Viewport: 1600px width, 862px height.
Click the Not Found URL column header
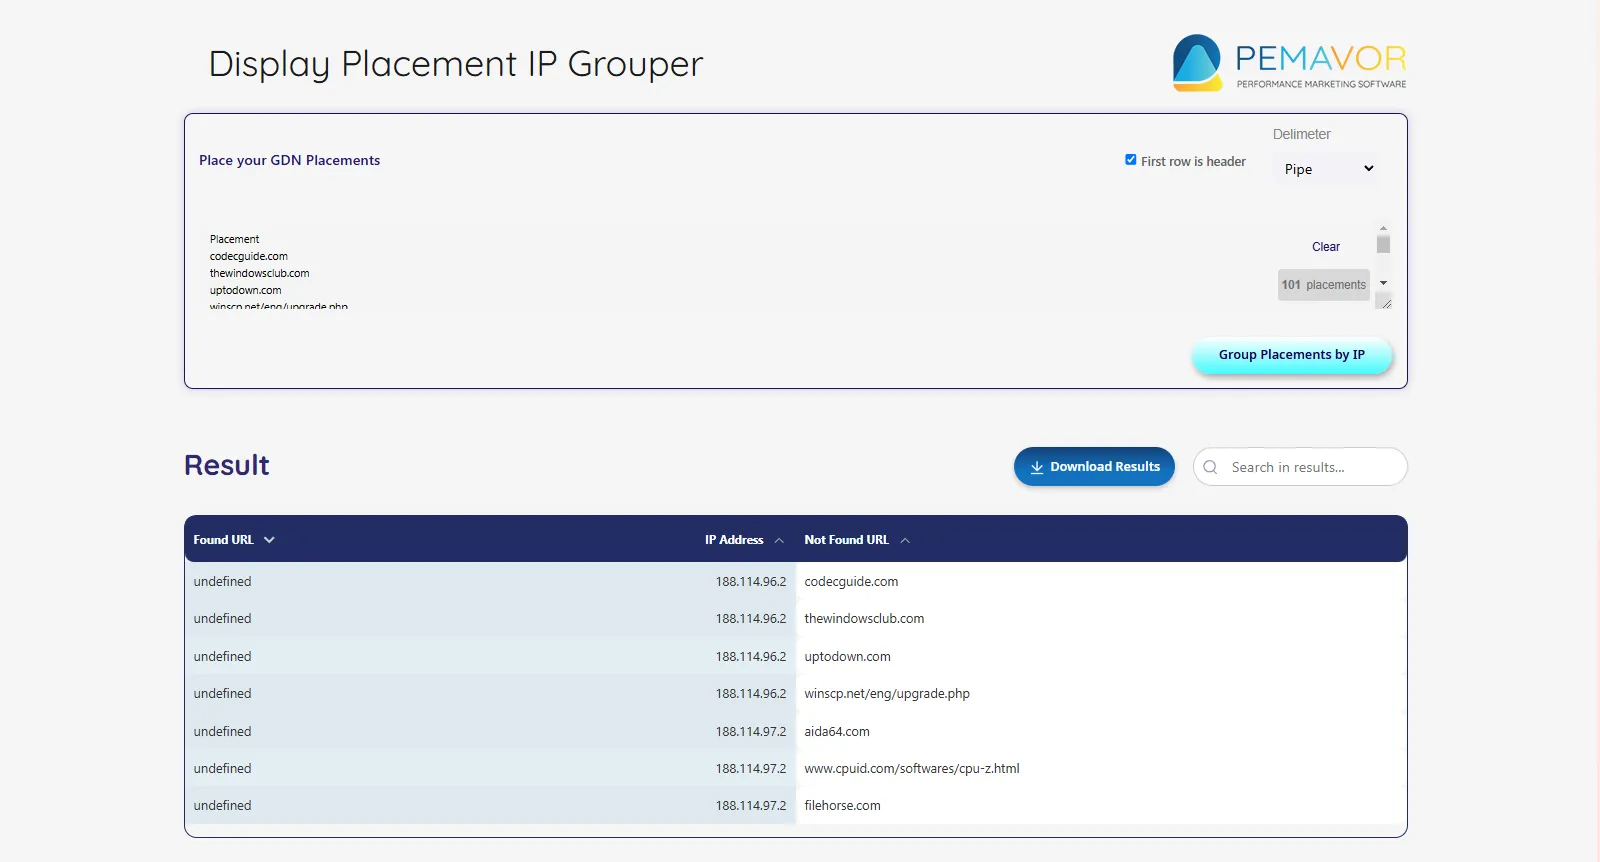[846, 540]
